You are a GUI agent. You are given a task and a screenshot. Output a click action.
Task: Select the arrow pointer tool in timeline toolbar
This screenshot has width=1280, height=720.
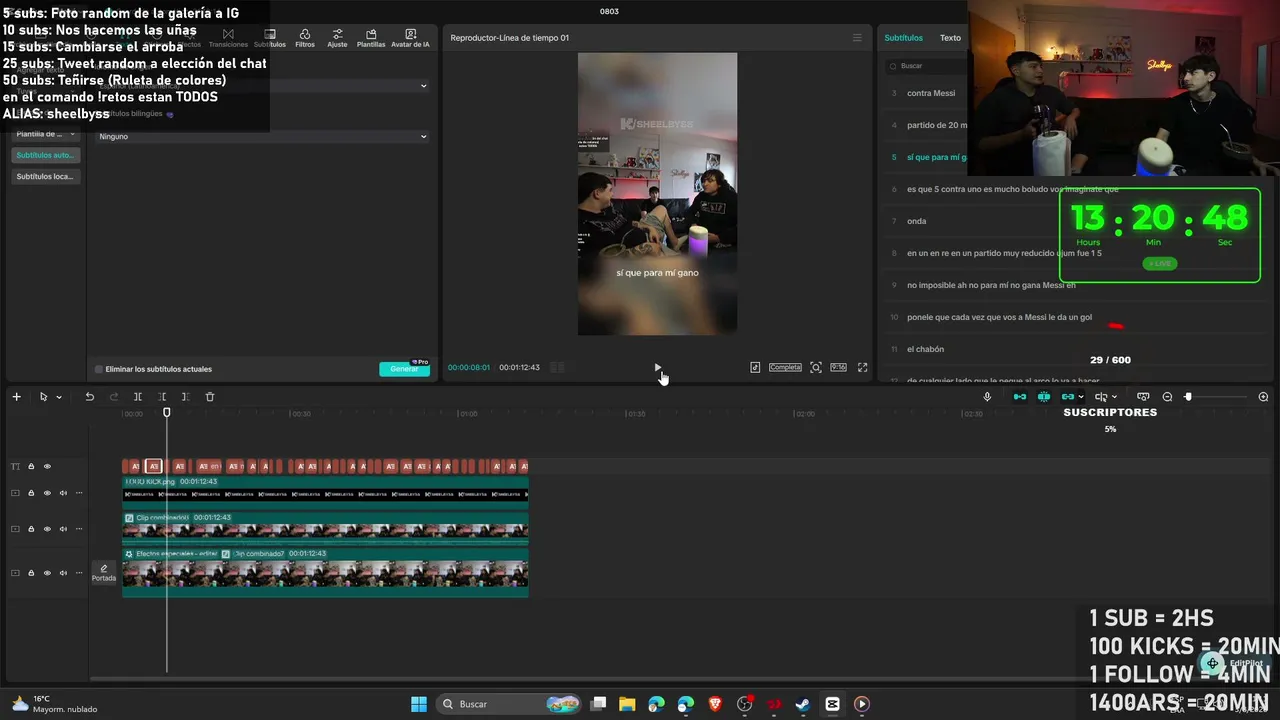point(43,397)
